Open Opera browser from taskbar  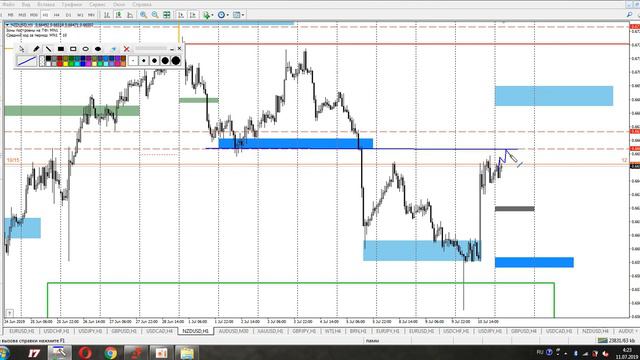tap(85, 353)
